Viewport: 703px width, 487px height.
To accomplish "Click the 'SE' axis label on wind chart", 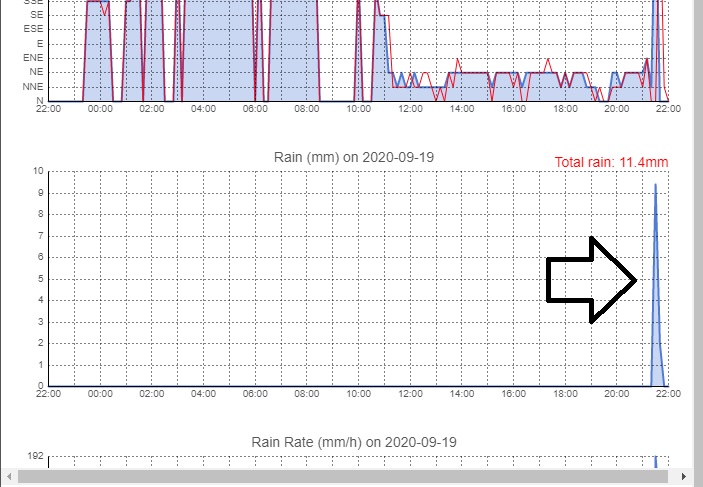I will click(37, 15).
